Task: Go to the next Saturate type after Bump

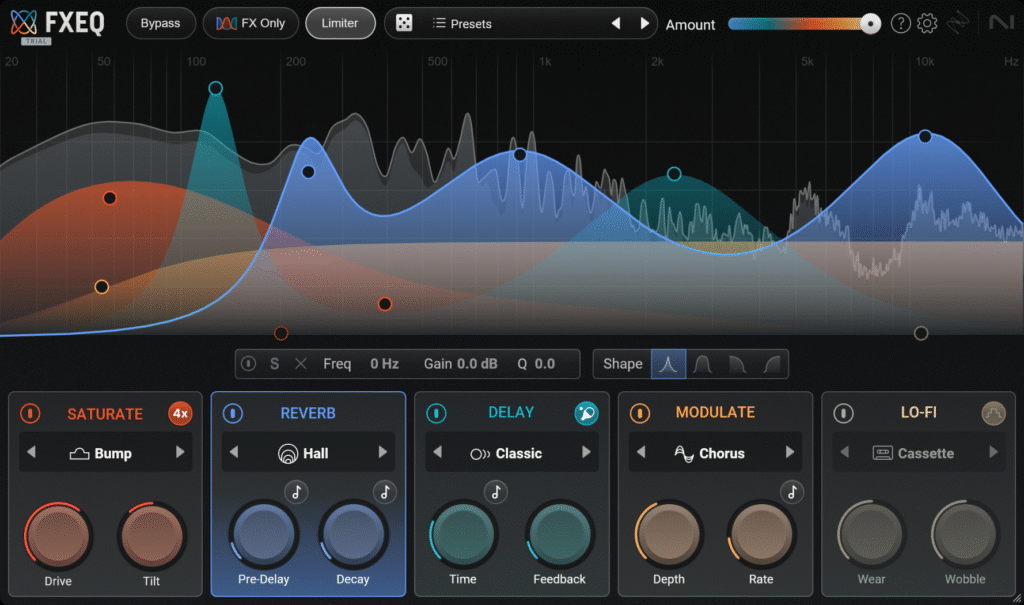Action: coord(181,453)
